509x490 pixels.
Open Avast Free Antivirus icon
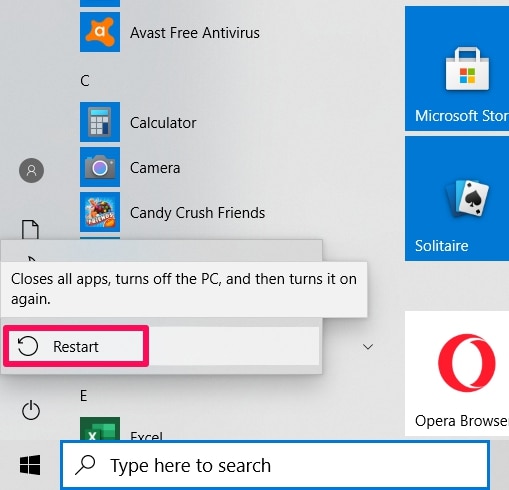point(100,32)
